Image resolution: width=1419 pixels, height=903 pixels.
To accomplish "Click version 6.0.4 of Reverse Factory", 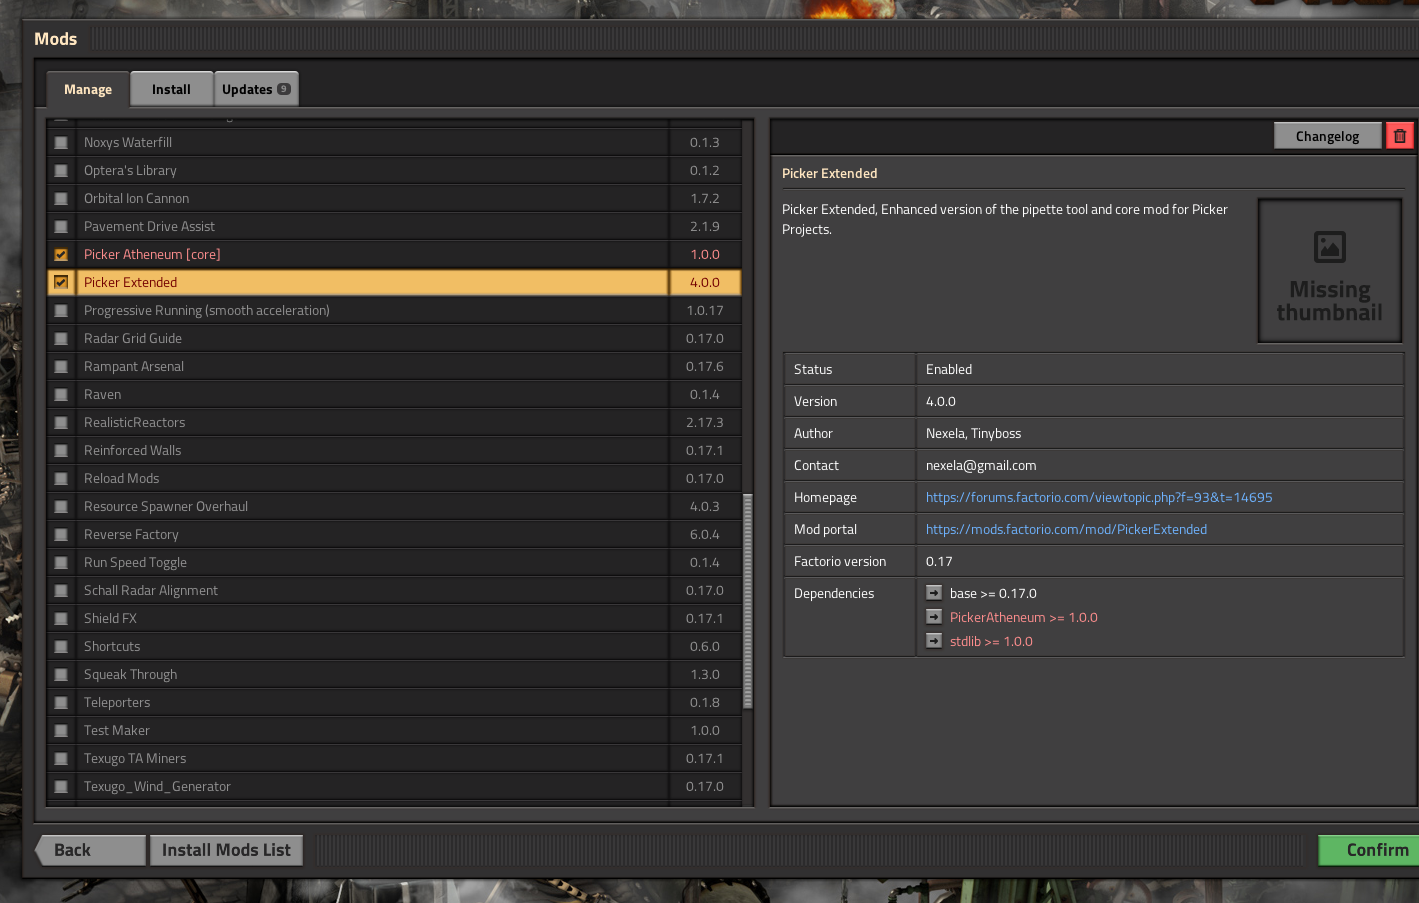I will (x=705, y=535).
